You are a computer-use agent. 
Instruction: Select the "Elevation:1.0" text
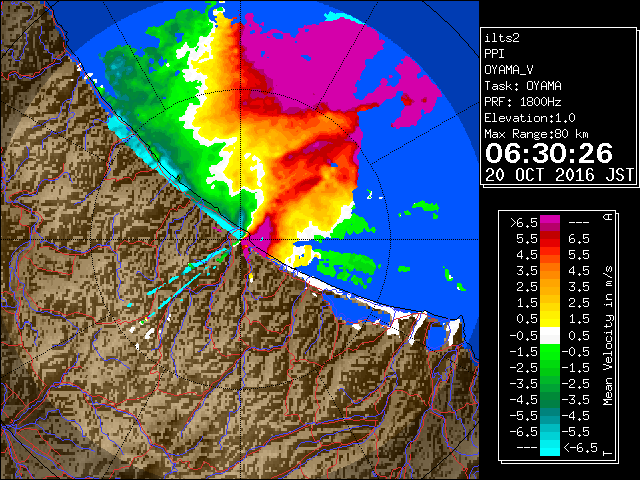point(530,118)
